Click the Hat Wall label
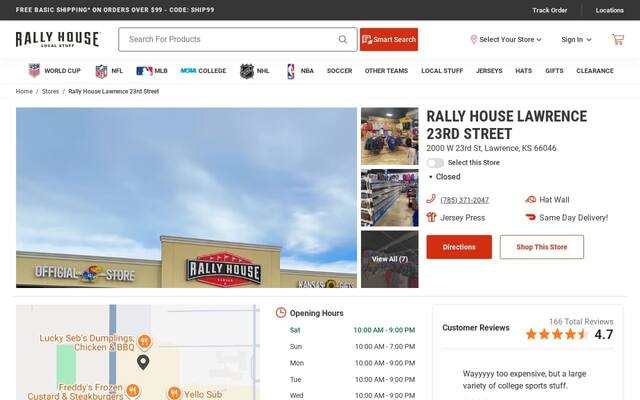This screenshot has width=640, height=400. [554, 200]
